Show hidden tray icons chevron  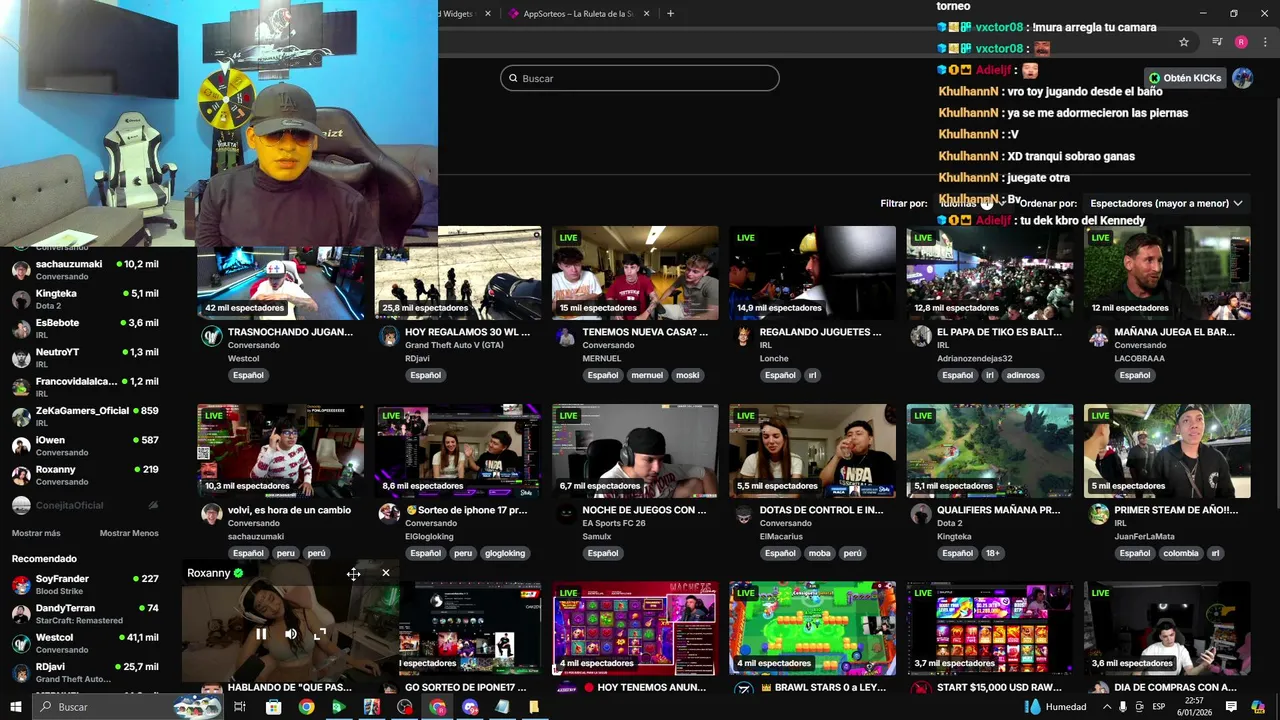click(1105, 707)
